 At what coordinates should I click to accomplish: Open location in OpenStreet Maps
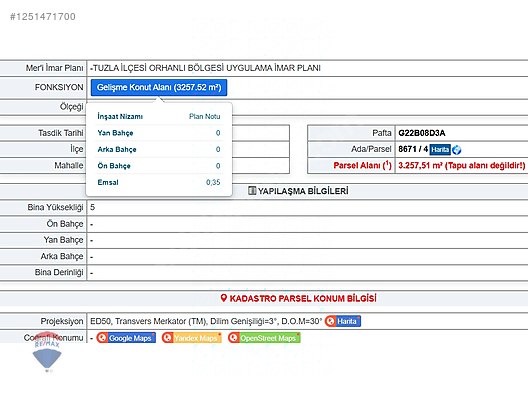click(264, 338)
